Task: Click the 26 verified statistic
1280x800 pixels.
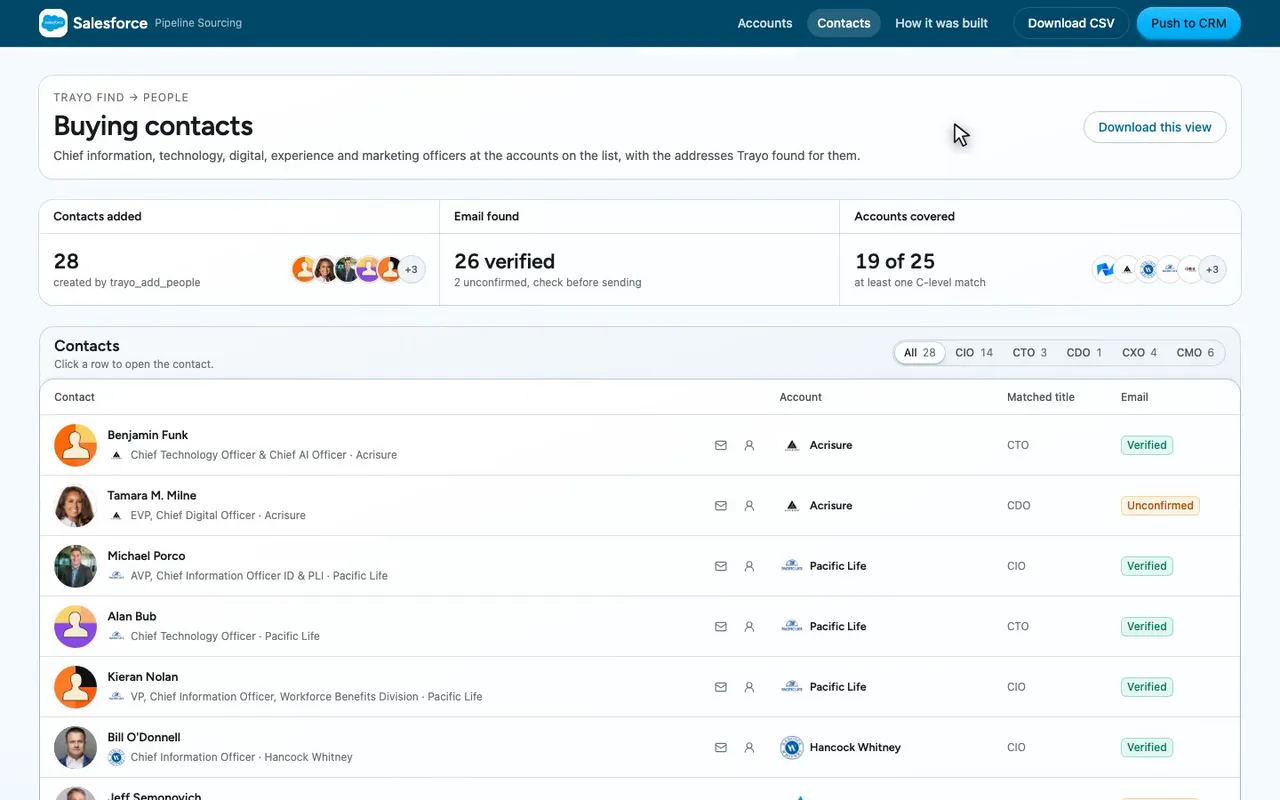Action: tap(505, 261)
